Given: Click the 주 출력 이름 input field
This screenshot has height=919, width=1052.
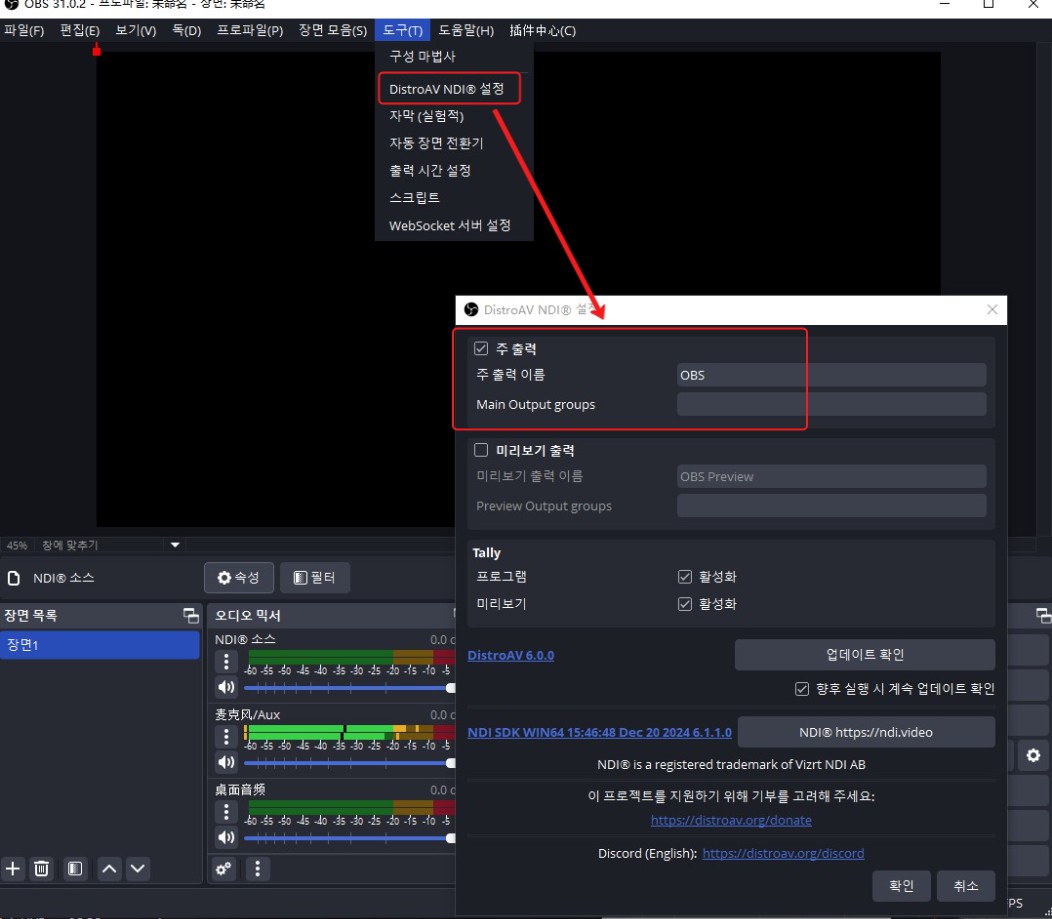Looking at the screenshot, I should [x=831, y=375].
